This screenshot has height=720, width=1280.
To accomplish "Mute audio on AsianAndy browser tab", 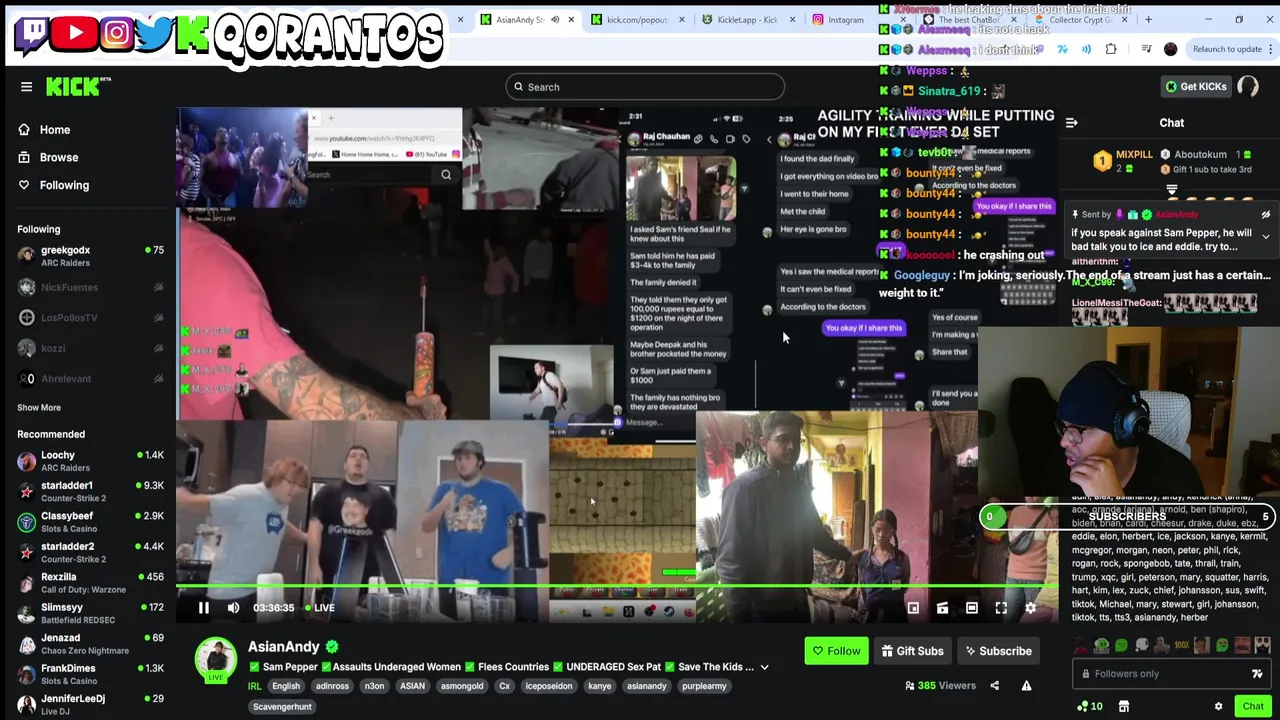I will pos(555,20).
